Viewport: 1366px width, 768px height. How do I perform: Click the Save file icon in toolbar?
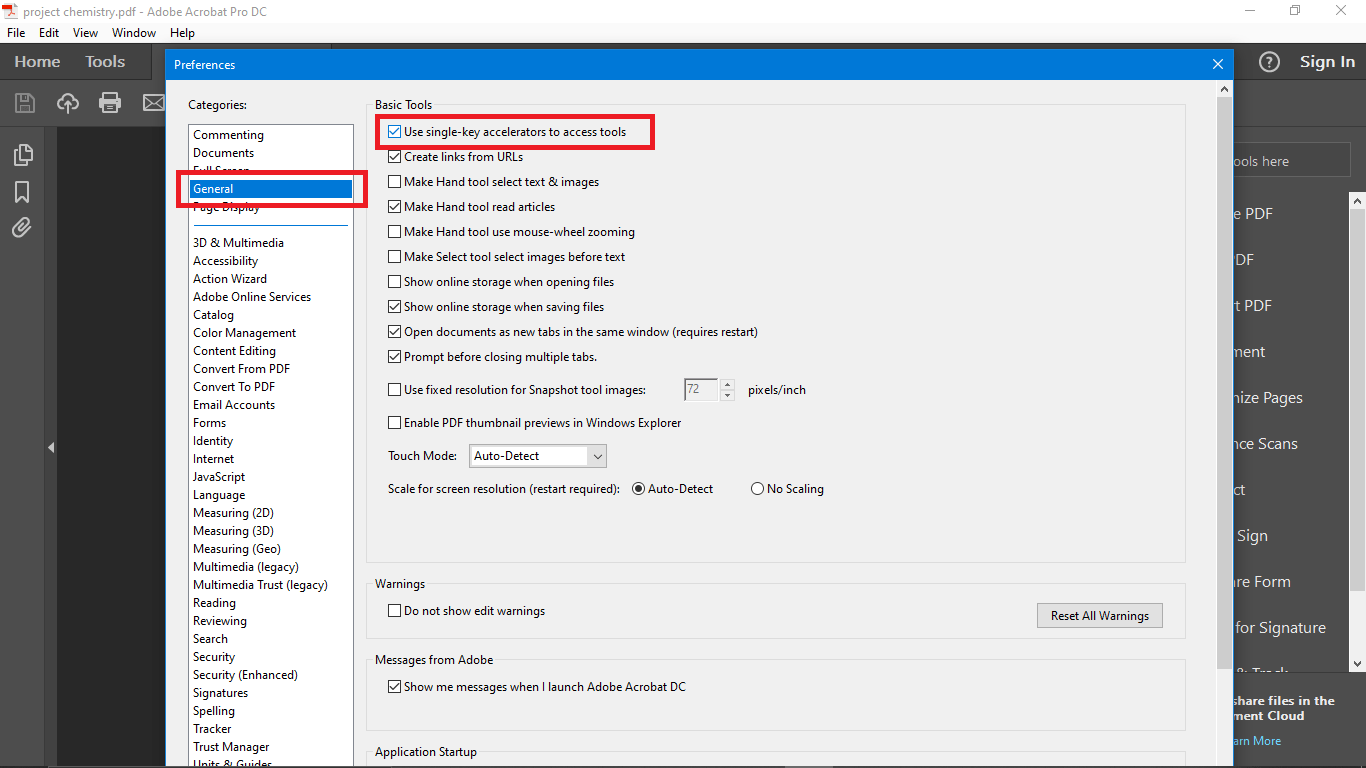click(25, 103)
